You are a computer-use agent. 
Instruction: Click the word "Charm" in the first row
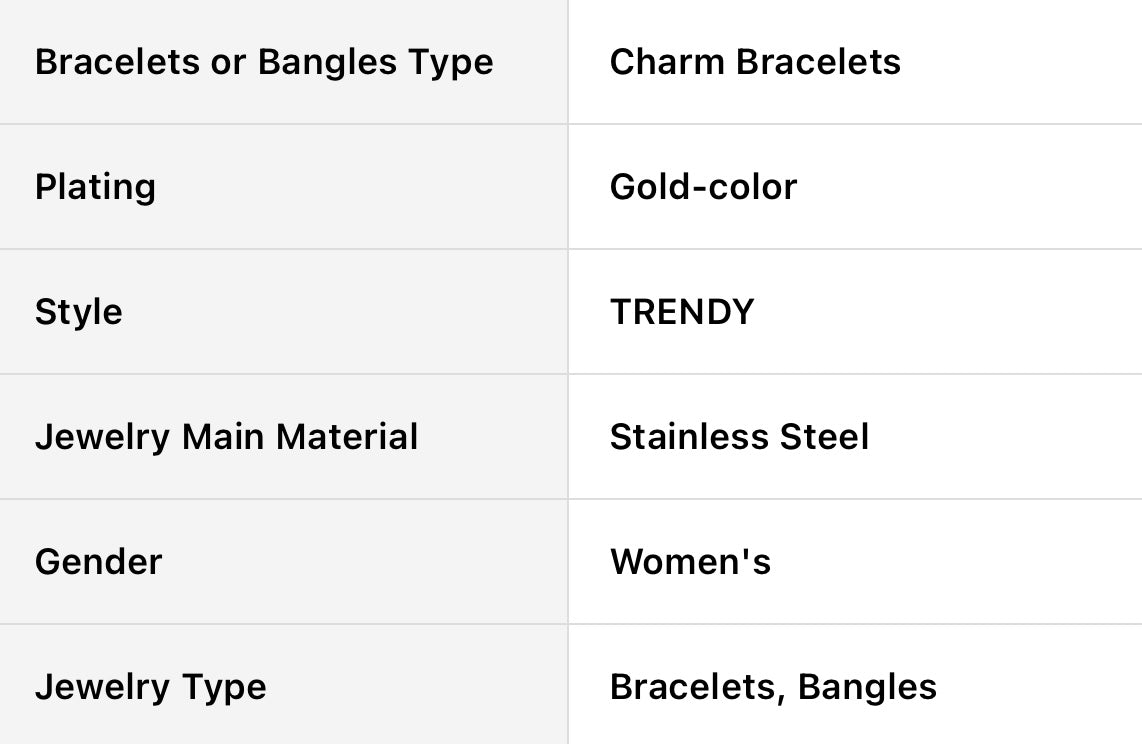coord(667,62)
